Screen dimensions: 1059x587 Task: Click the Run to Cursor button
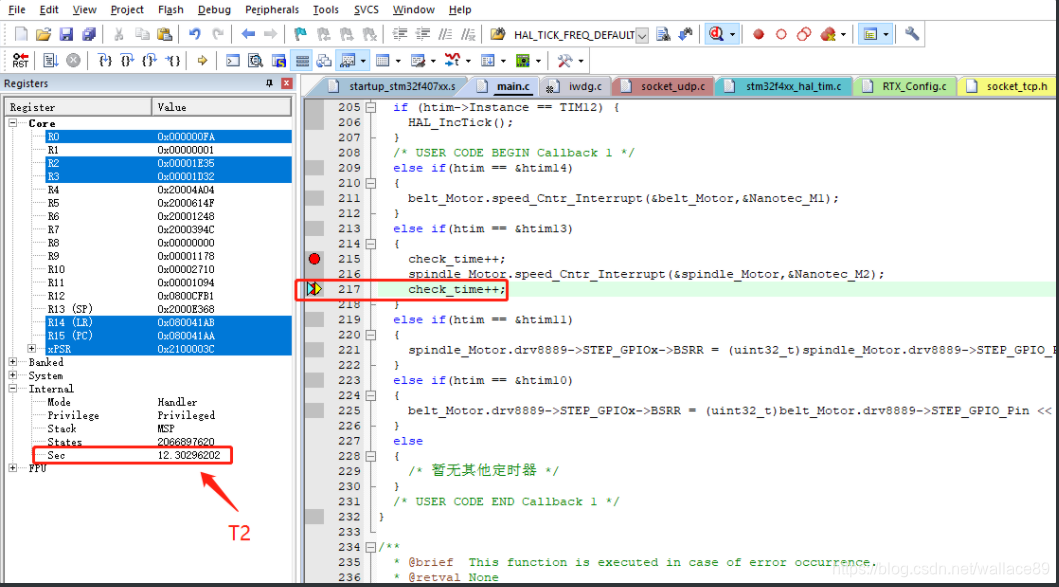(174, 60)
